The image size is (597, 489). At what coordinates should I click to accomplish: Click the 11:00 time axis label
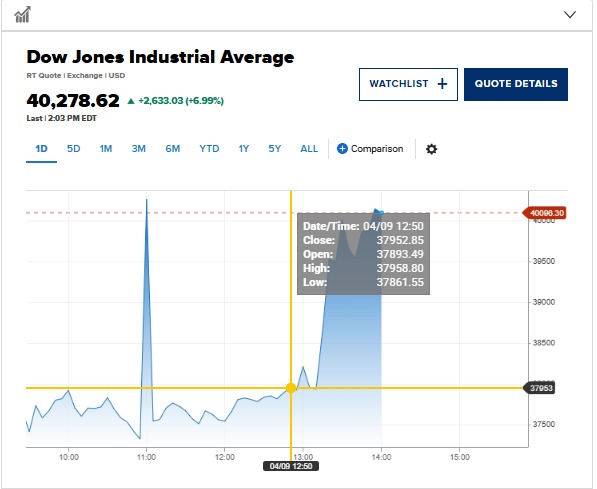tap(147, 457)
